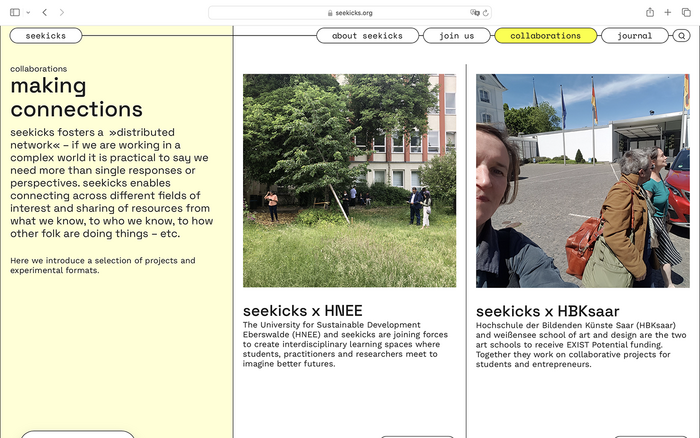The width and height of the screenshot is (700, 438).
Task: Click the seekicks home pill
Action: 46,36
